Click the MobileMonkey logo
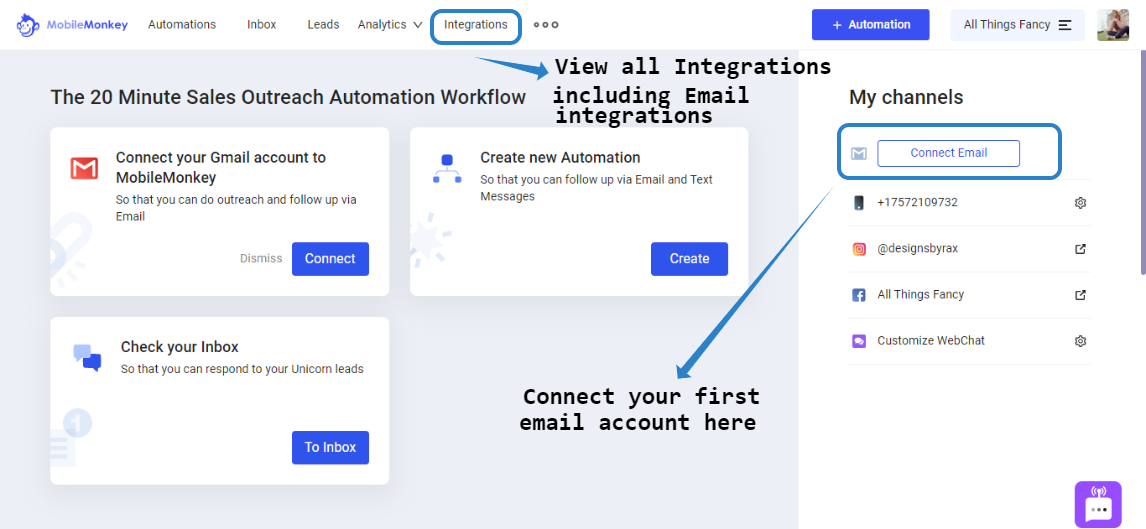1146x529 pixels. point(72,25)
